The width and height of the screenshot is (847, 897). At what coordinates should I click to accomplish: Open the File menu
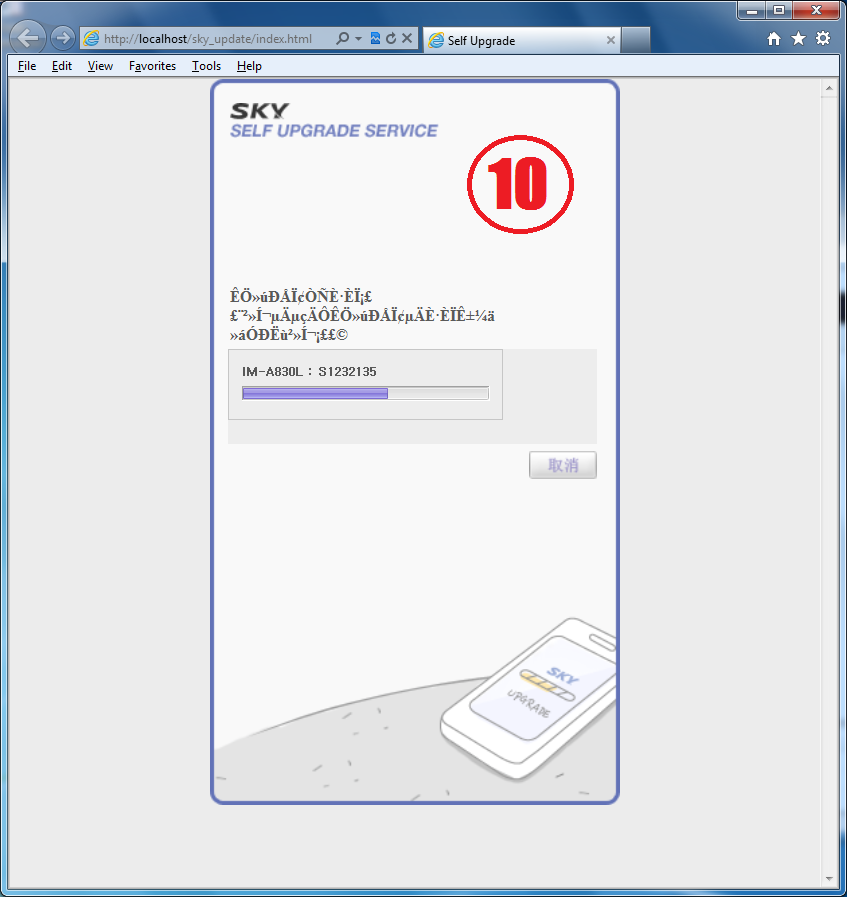27,66
